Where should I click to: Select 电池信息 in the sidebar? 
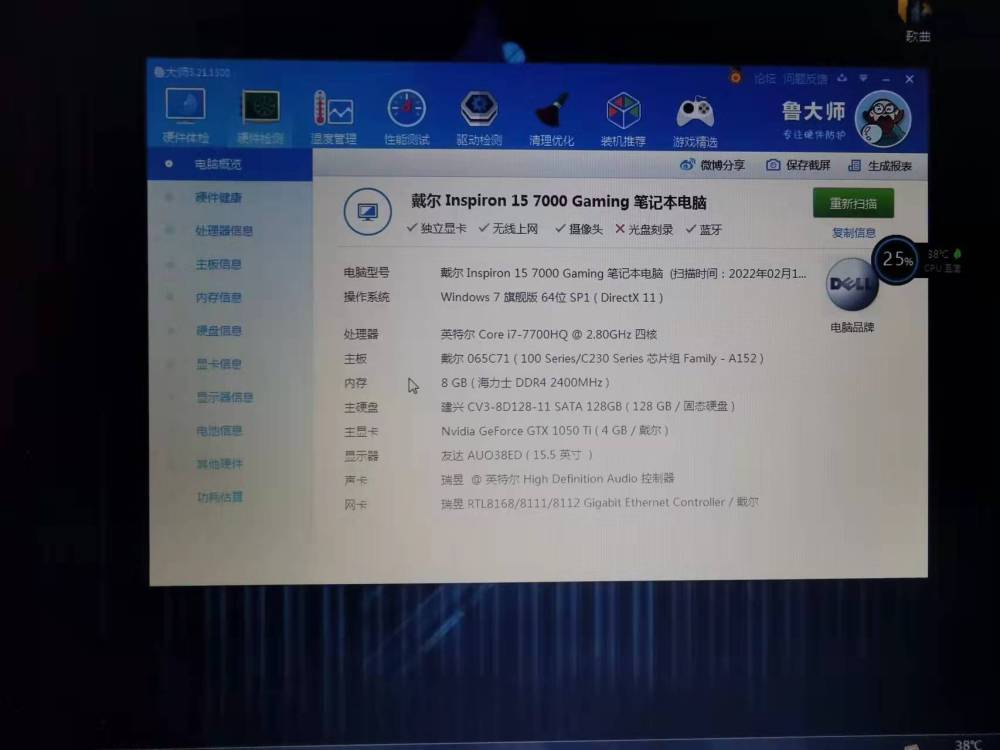(219, 431)
